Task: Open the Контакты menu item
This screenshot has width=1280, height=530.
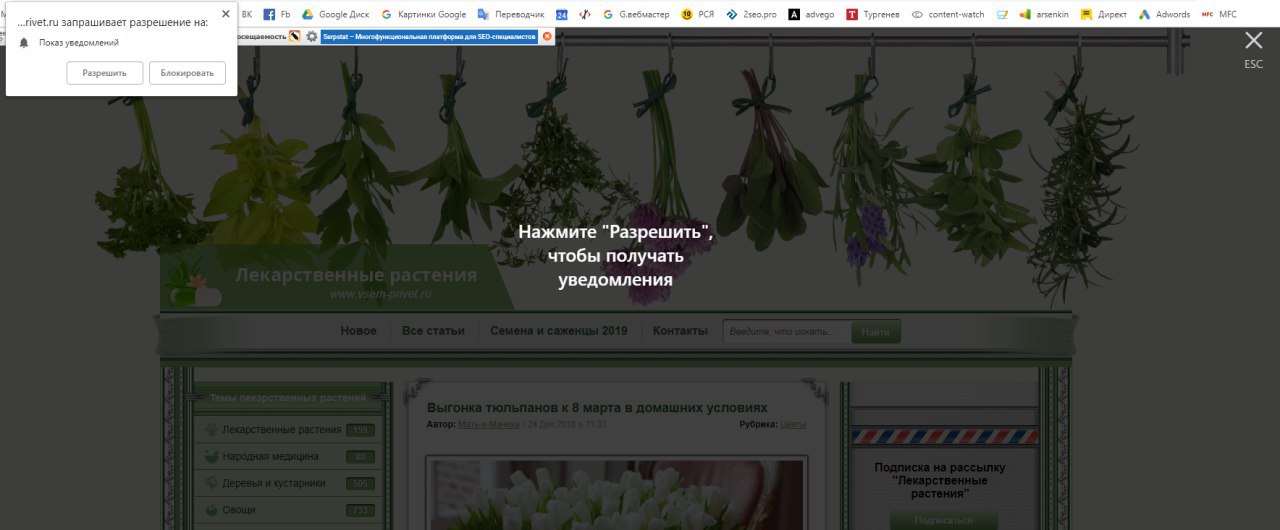Action: 680,331
